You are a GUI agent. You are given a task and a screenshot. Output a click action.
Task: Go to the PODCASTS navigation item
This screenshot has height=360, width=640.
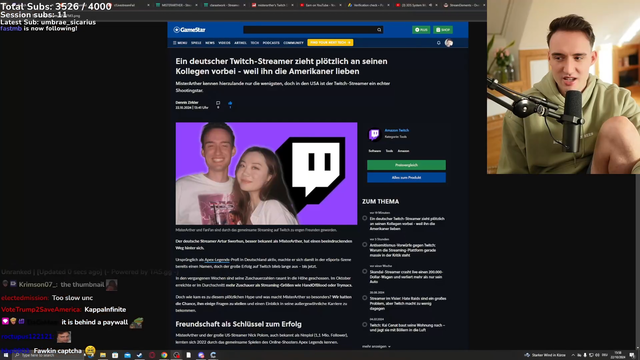271,43
